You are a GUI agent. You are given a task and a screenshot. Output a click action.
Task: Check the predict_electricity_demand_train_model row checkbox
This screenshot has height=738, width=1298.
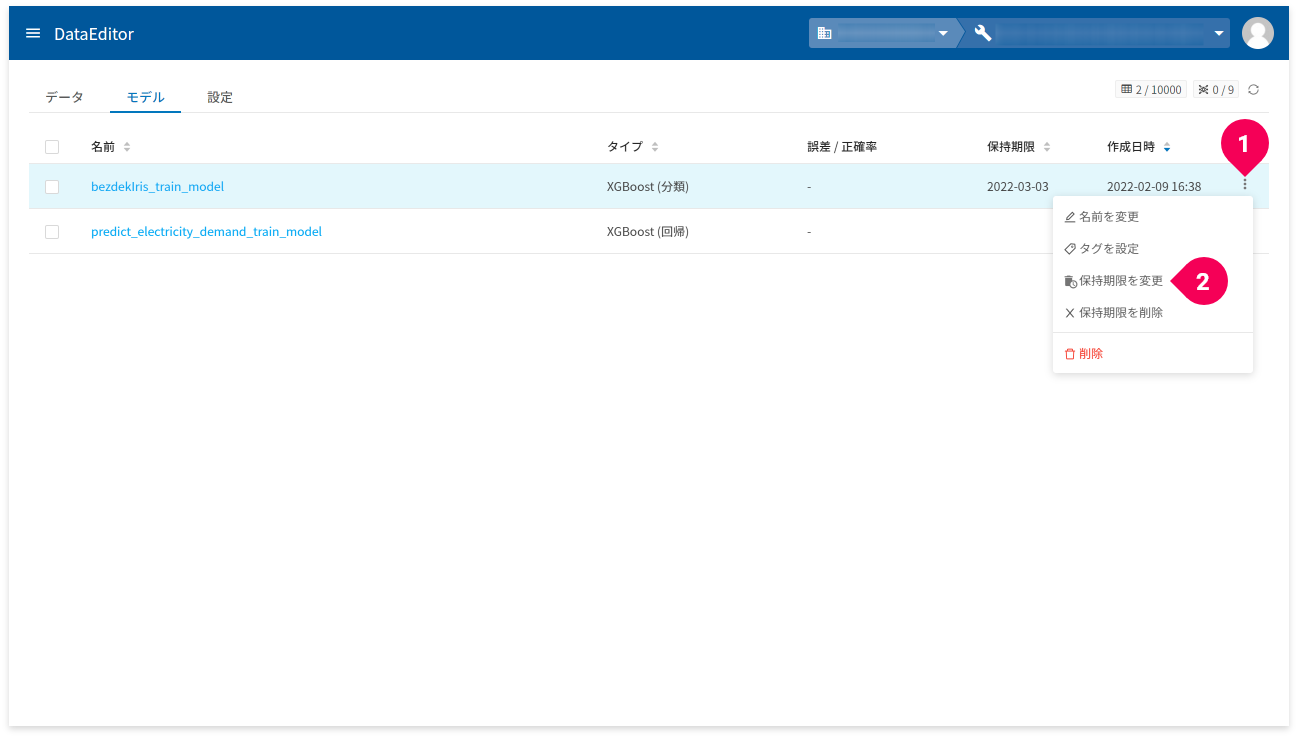(52, 232)
